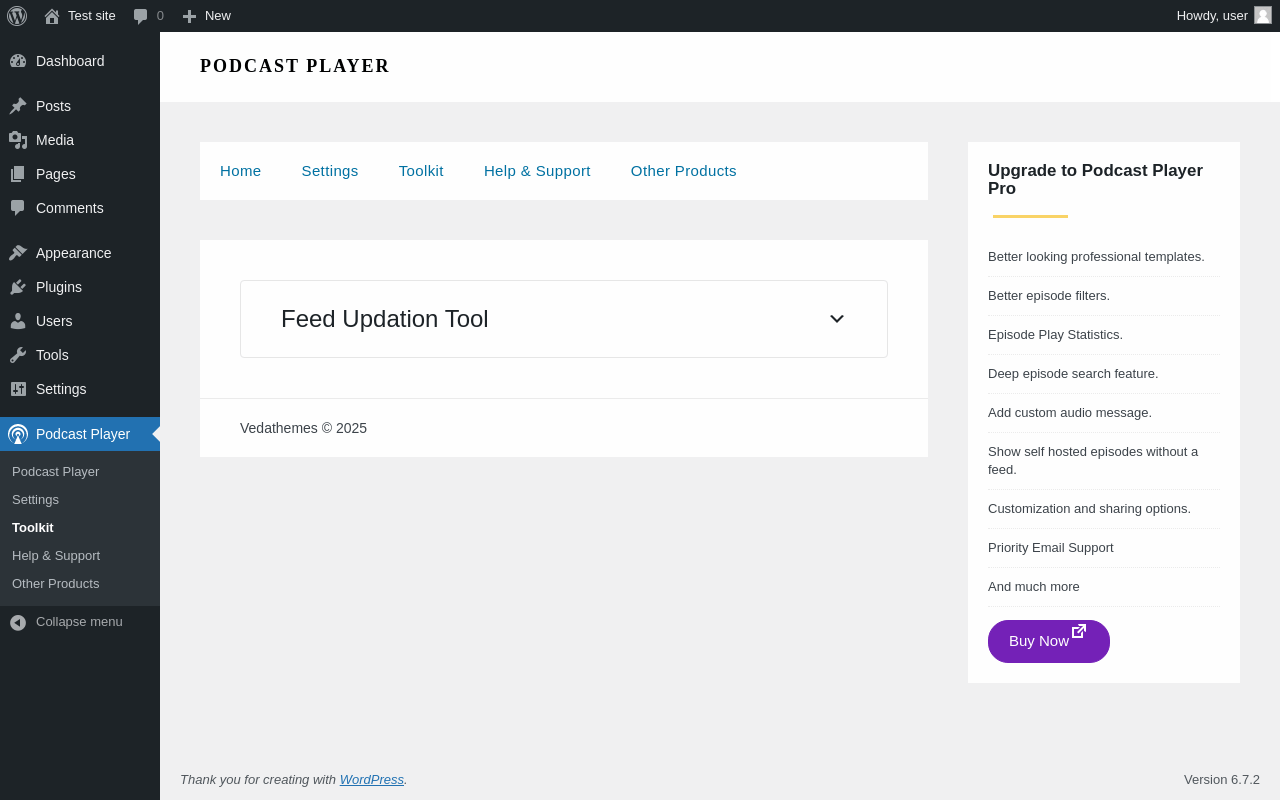Click the plus icon beside New
This screenshot has width=1280, height=800.
(x=189, y=16)
